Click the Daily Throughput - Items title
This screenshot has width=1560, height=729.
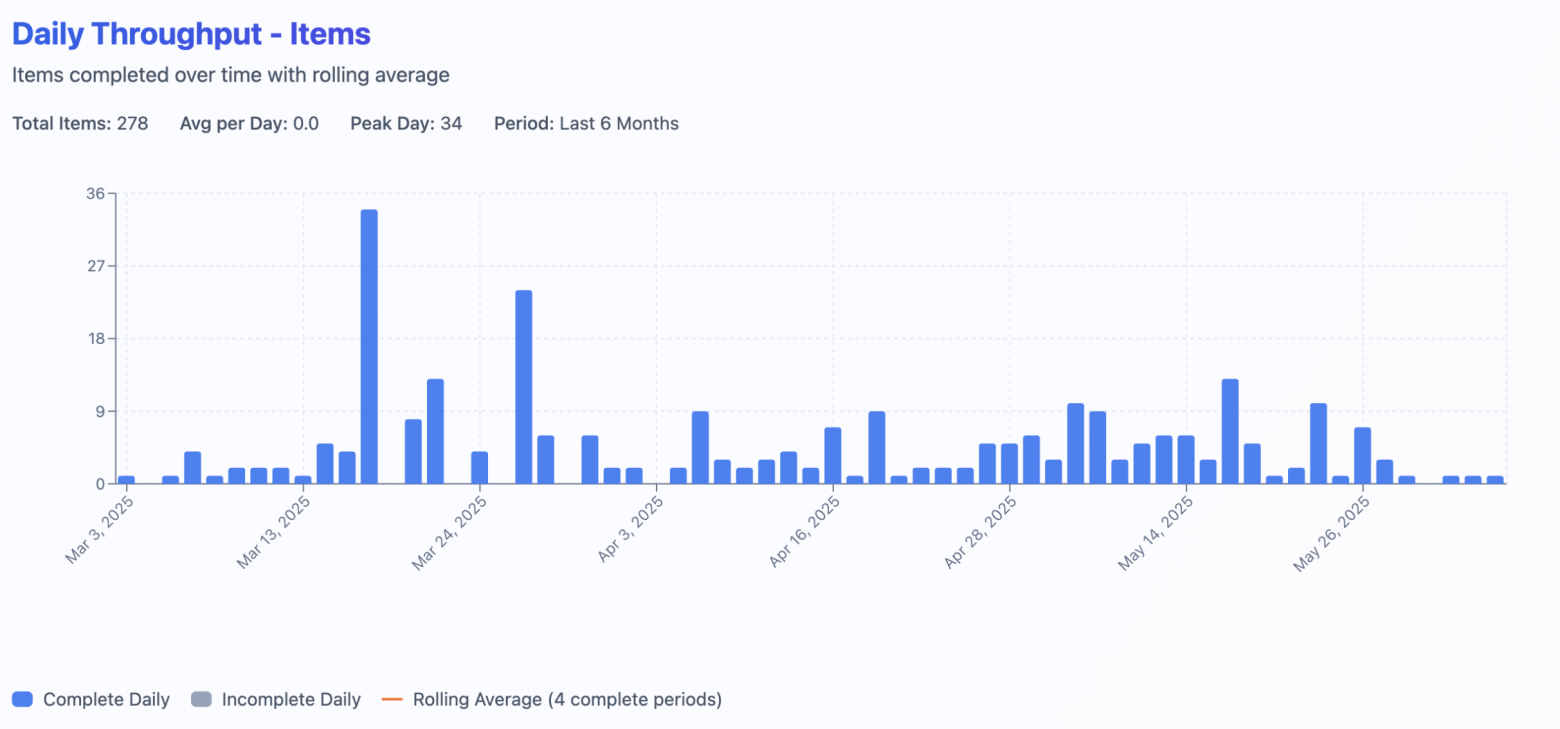[191, 34]
